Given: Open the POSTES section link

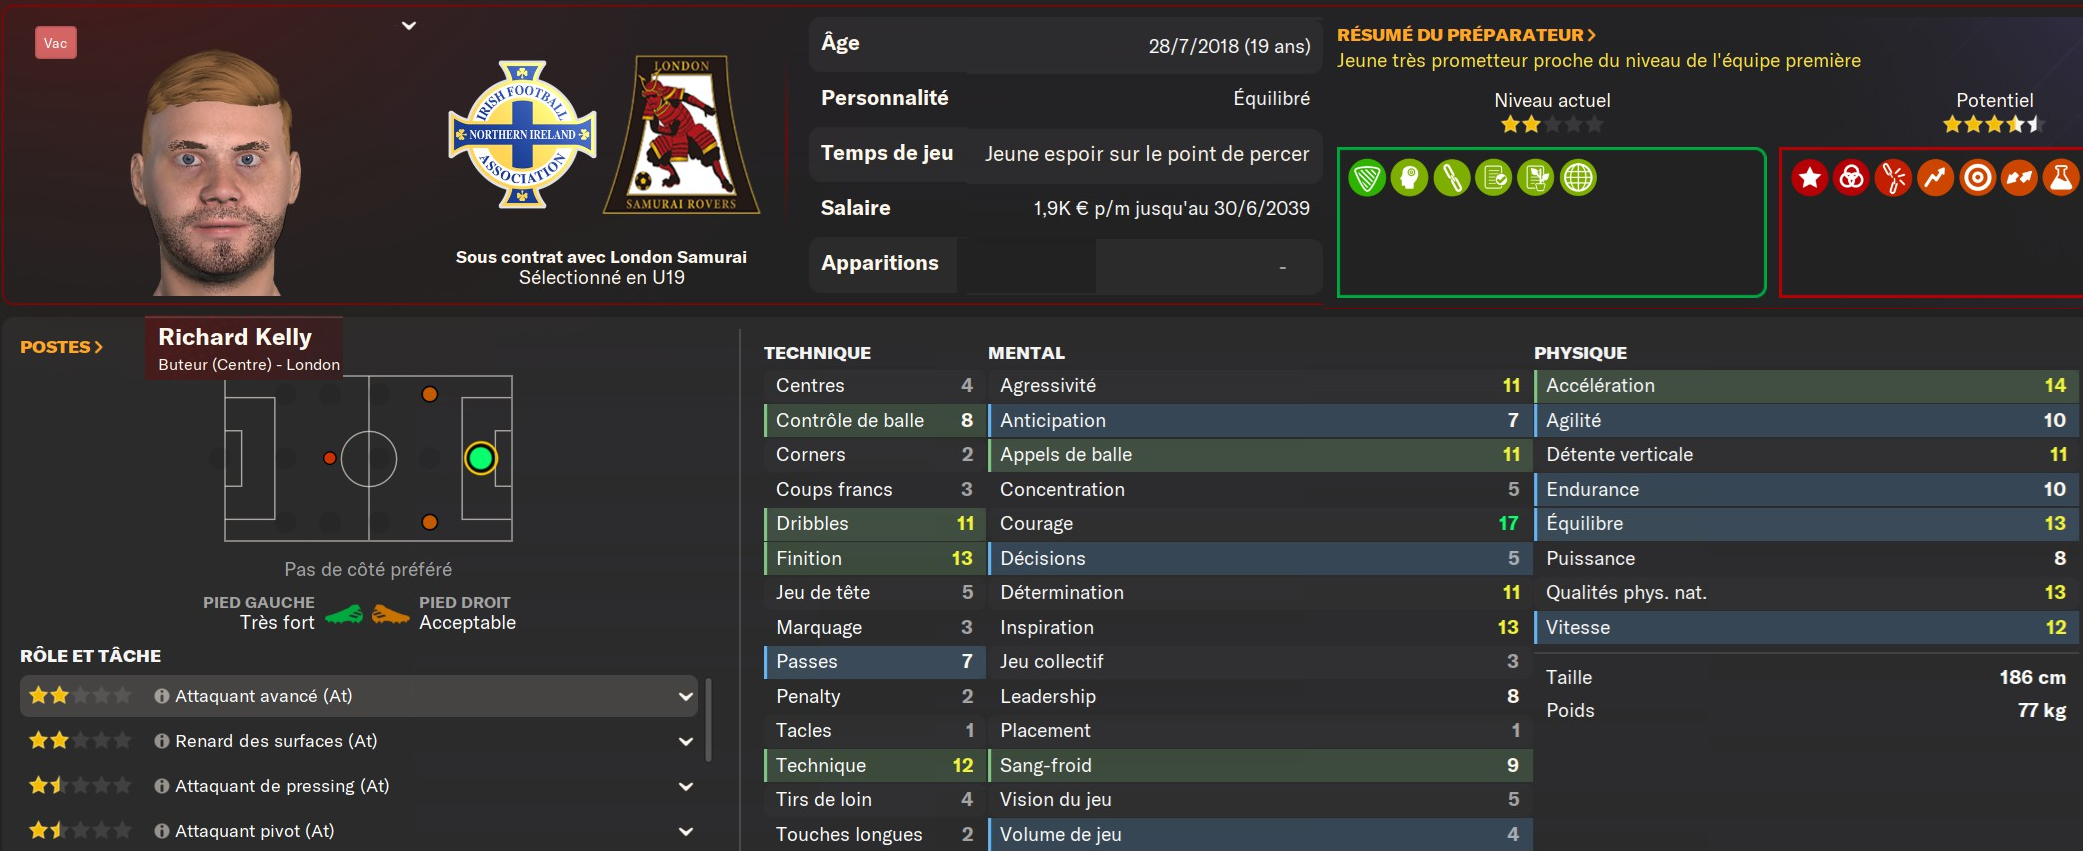Looking at the screenshot, I should [61, 347].
